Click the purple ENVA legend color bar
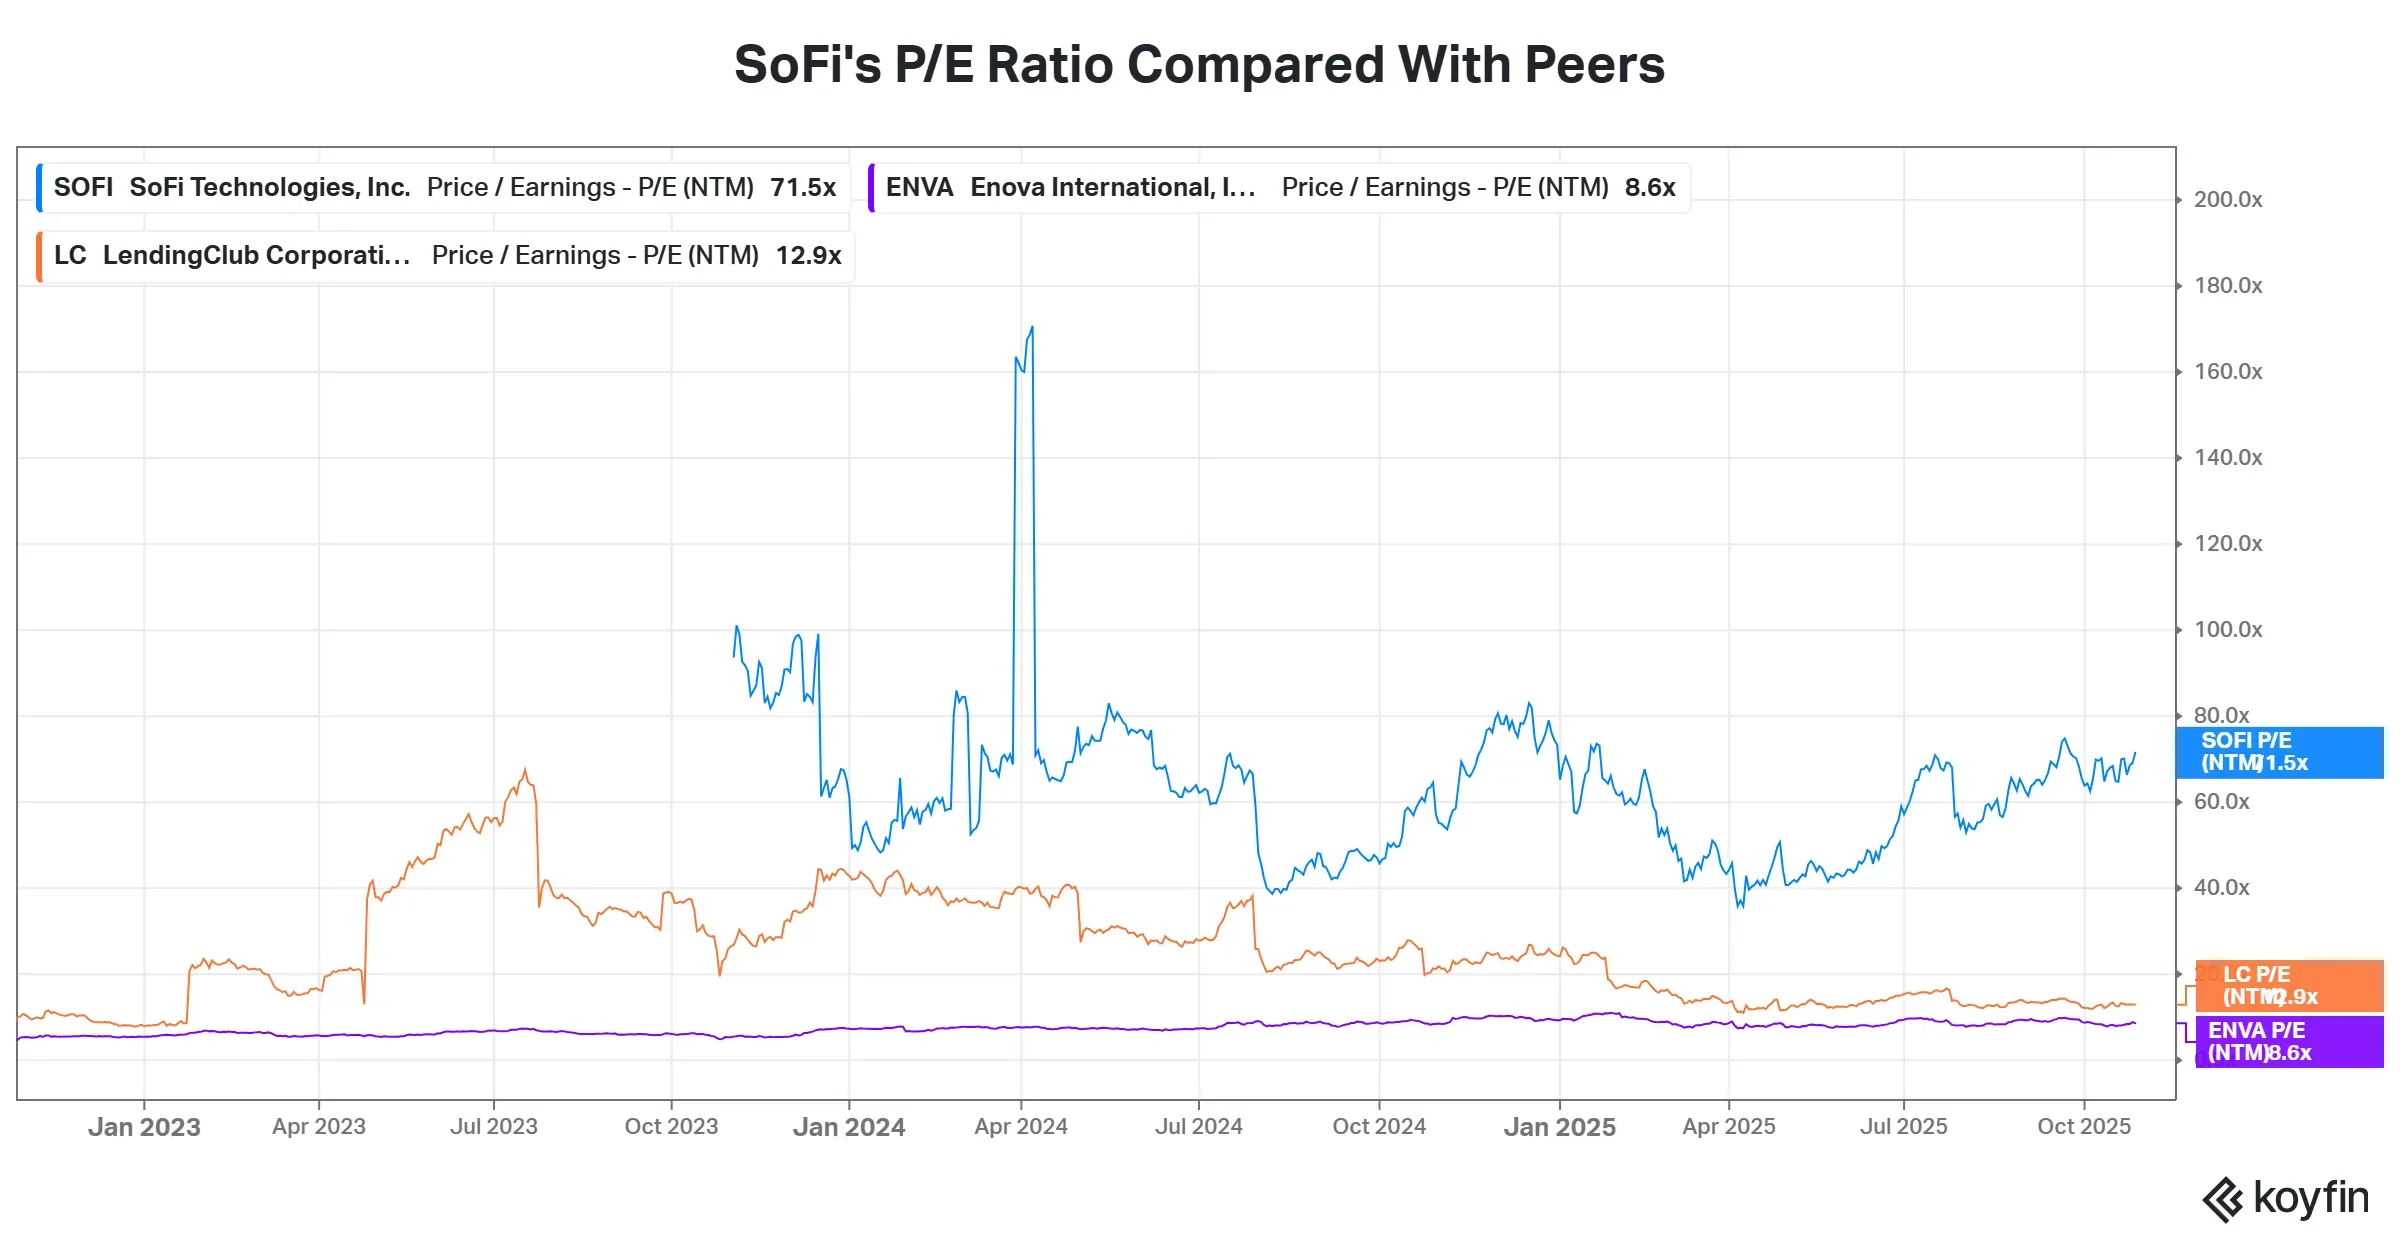 [x=871, y=188]
